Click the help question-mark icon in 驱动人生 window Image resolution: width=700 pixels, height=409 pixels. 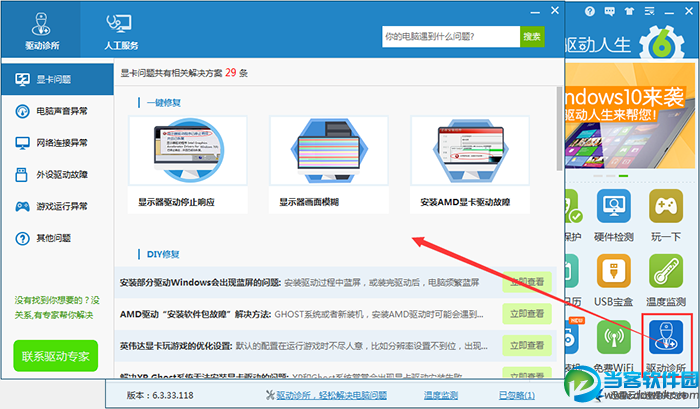click(590, 12)
